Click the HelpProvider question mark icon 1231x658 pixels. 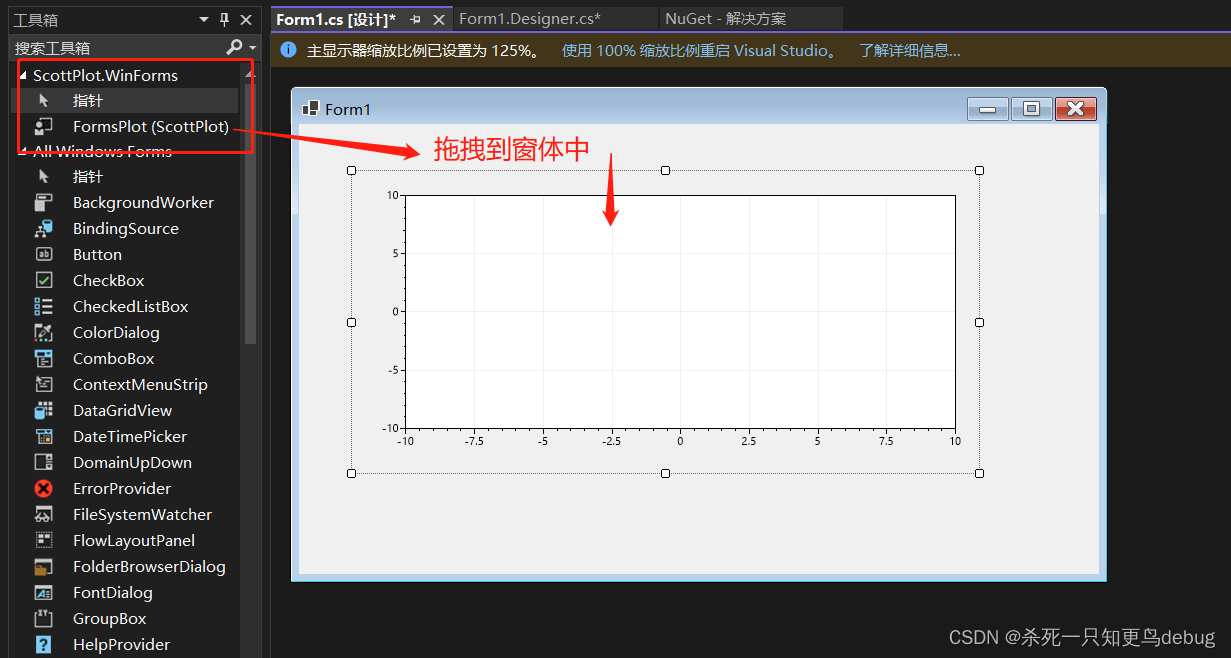point(44,645)
